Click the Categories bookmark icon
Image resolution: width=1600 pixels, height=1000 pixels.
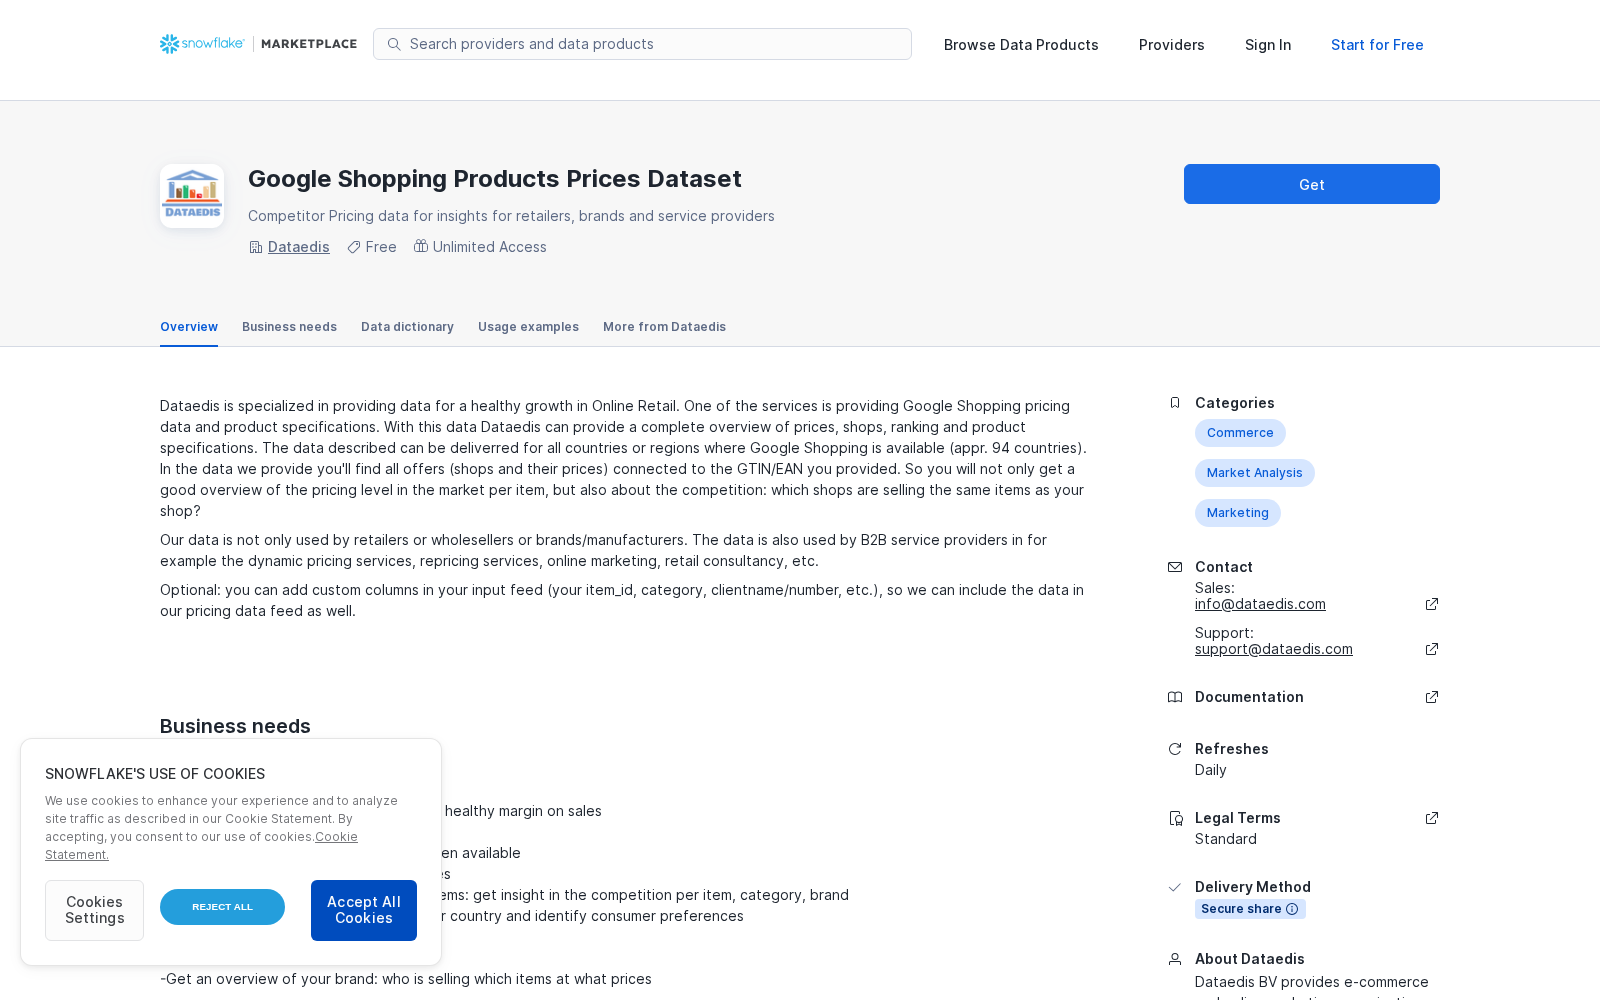(1175, 403)
